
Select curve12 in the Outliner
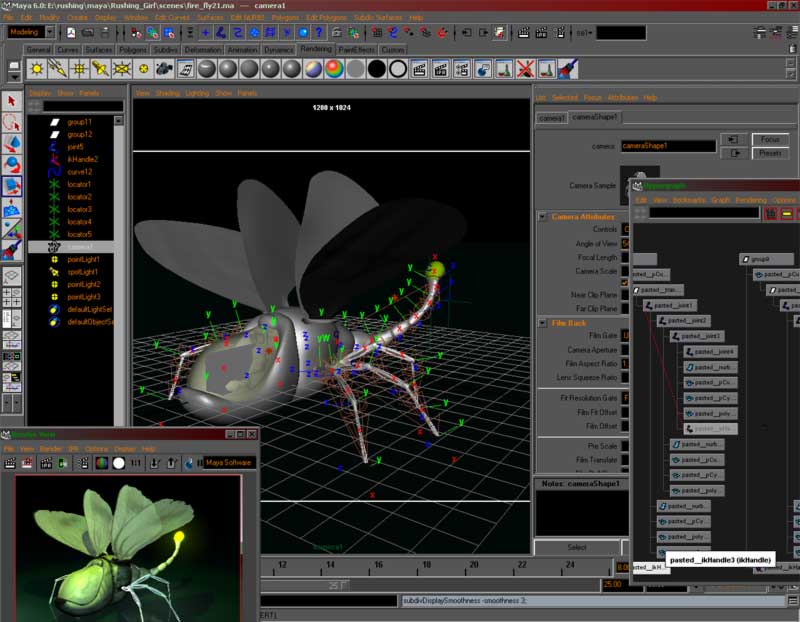[x=80, y=172]
